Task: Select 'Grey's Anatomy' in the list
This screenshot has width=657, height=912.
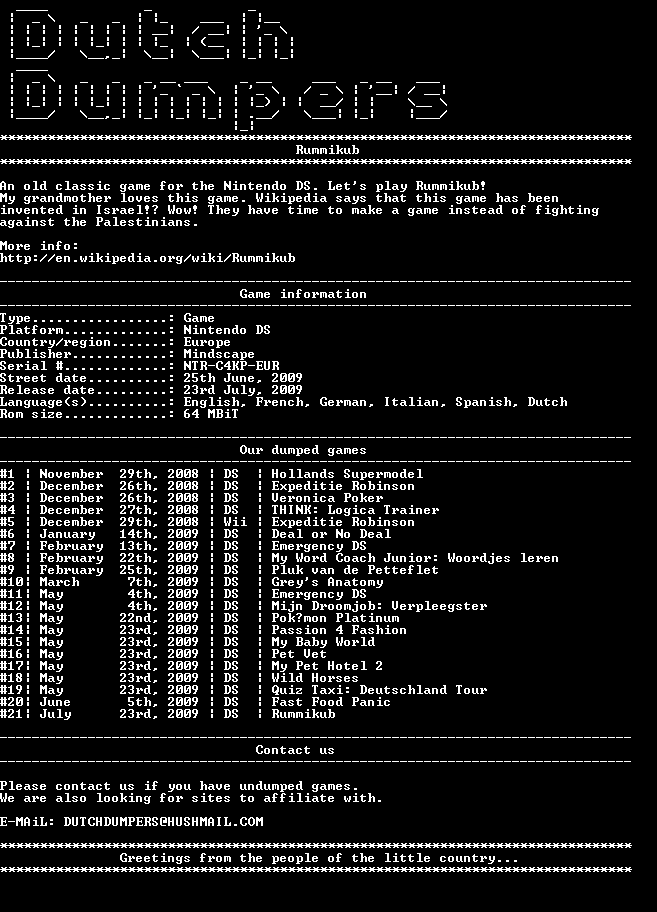Action: (327, 582)
